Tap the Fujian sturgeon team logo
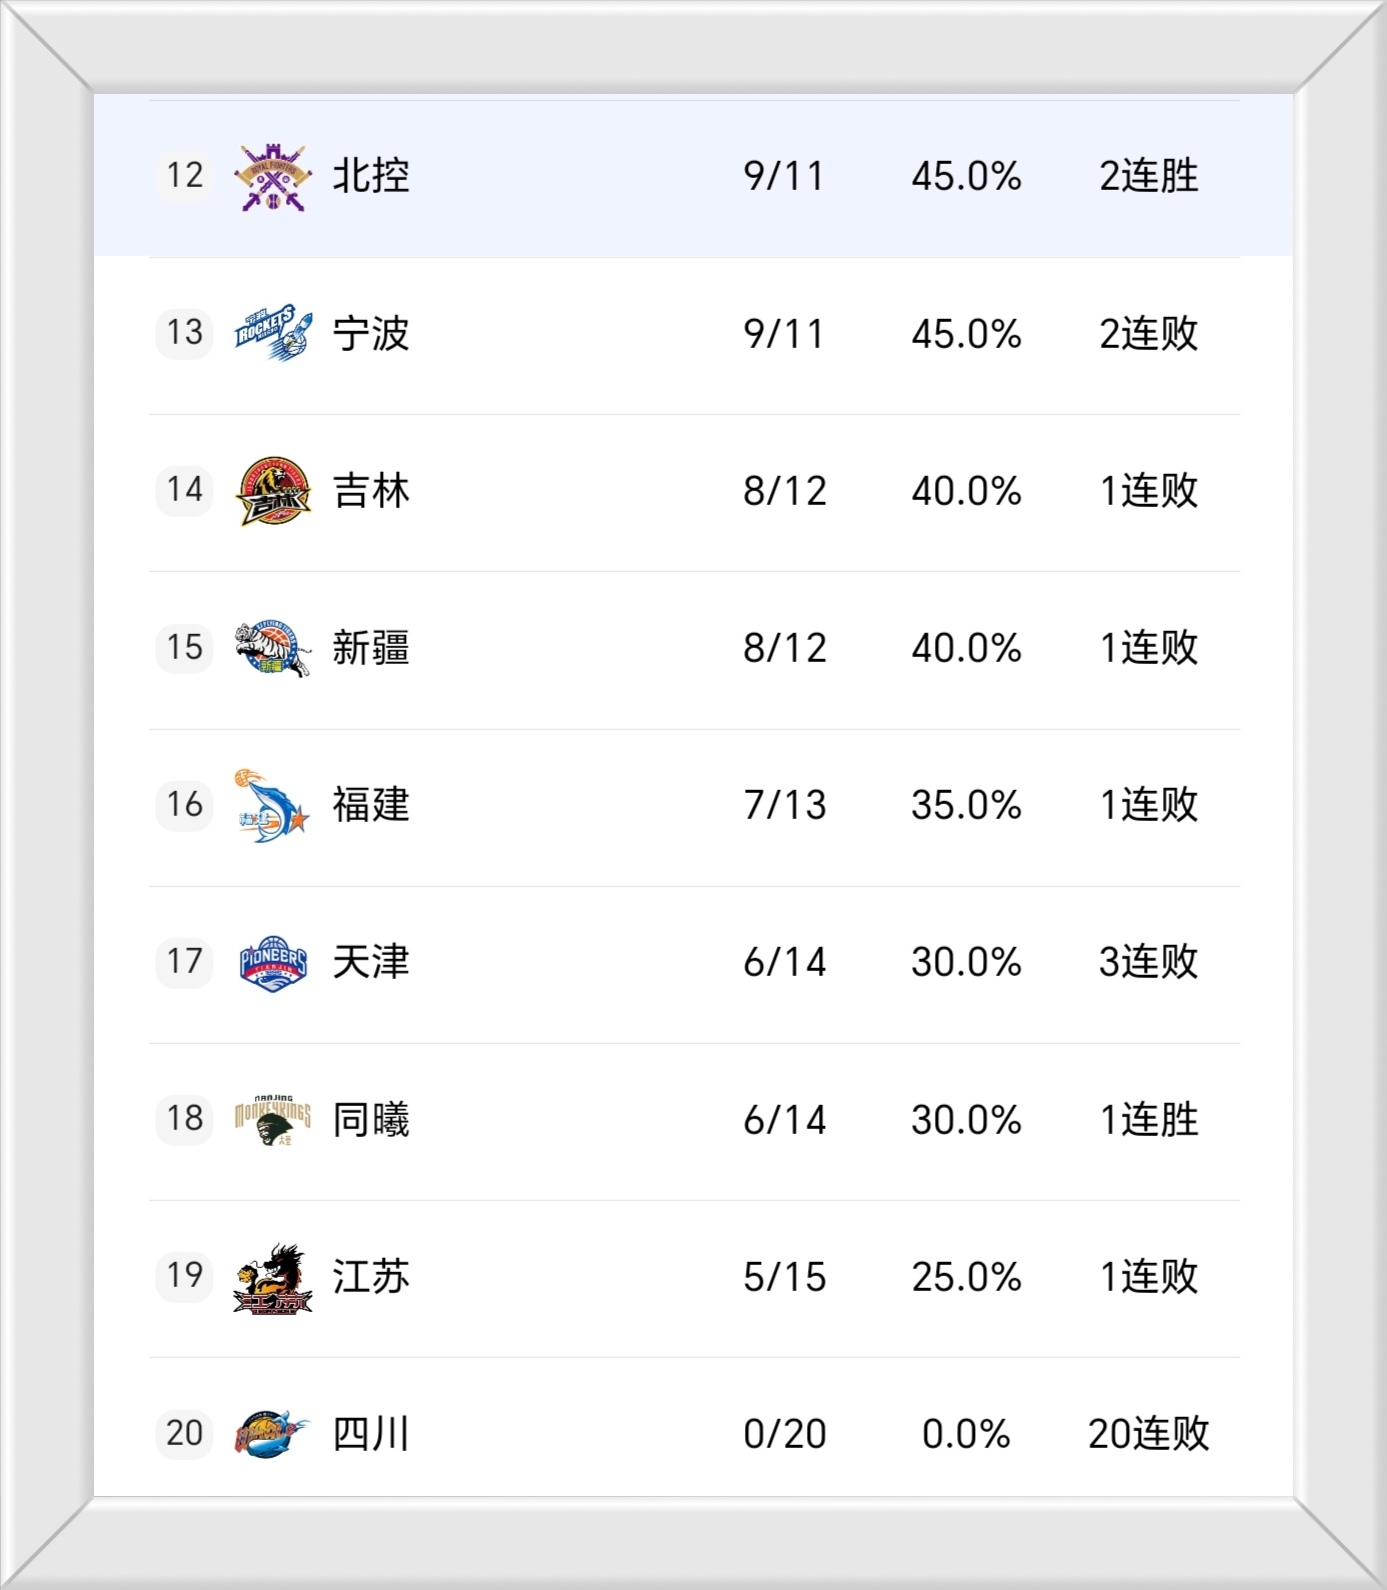Viewport: 1387px width, 1590px height. pos(273,805)
